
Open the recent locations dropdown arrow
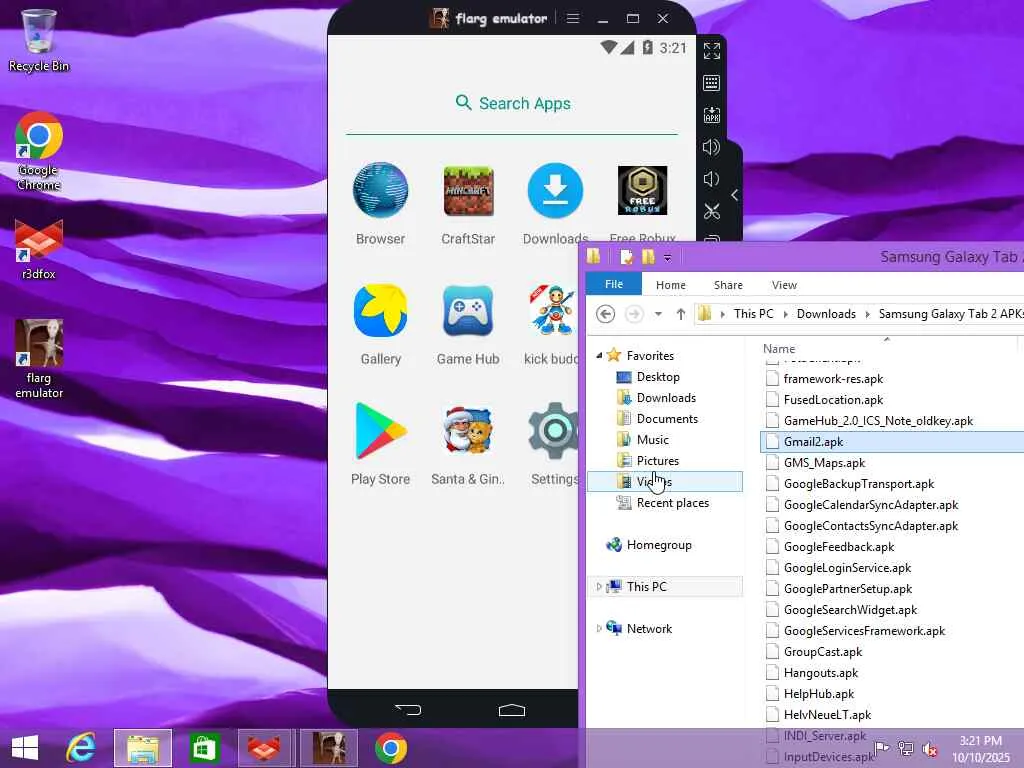click(x=658, y=314)
